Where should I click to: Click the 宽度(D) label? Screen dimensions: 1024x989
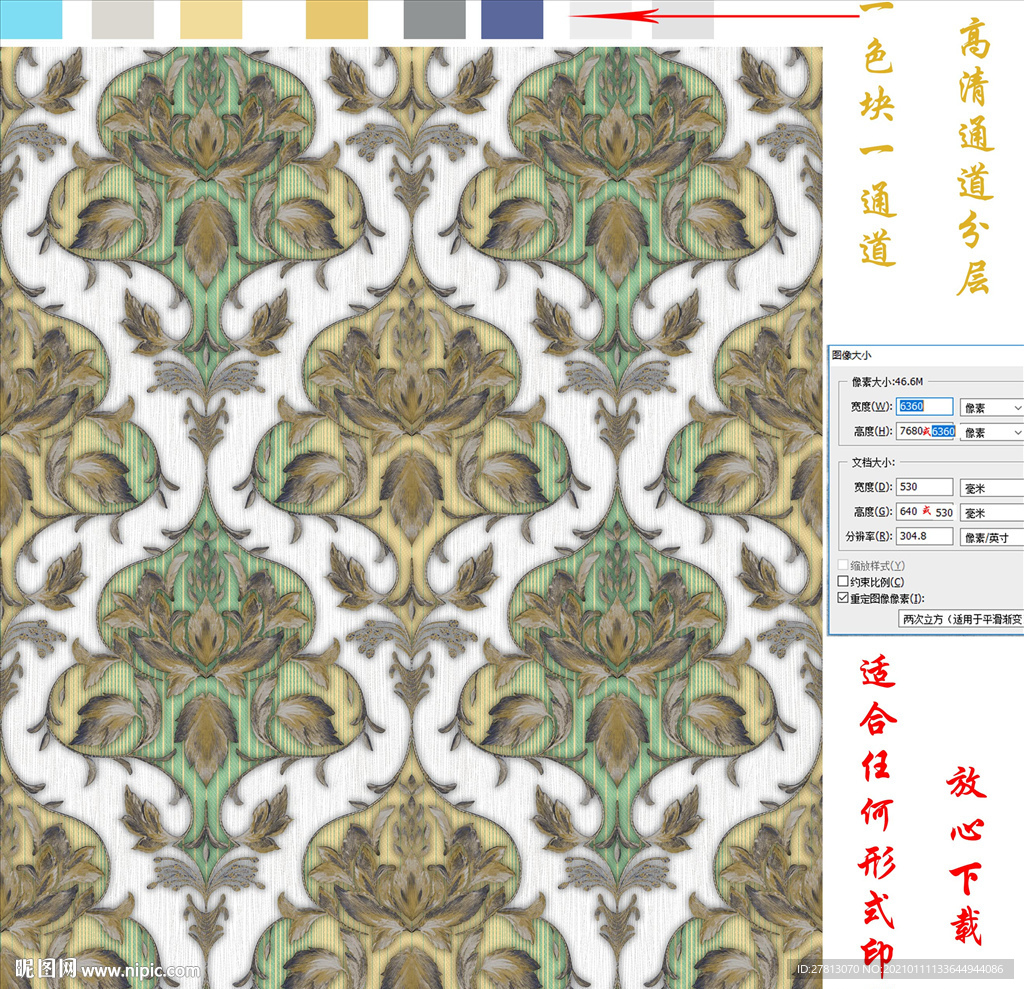872,487
